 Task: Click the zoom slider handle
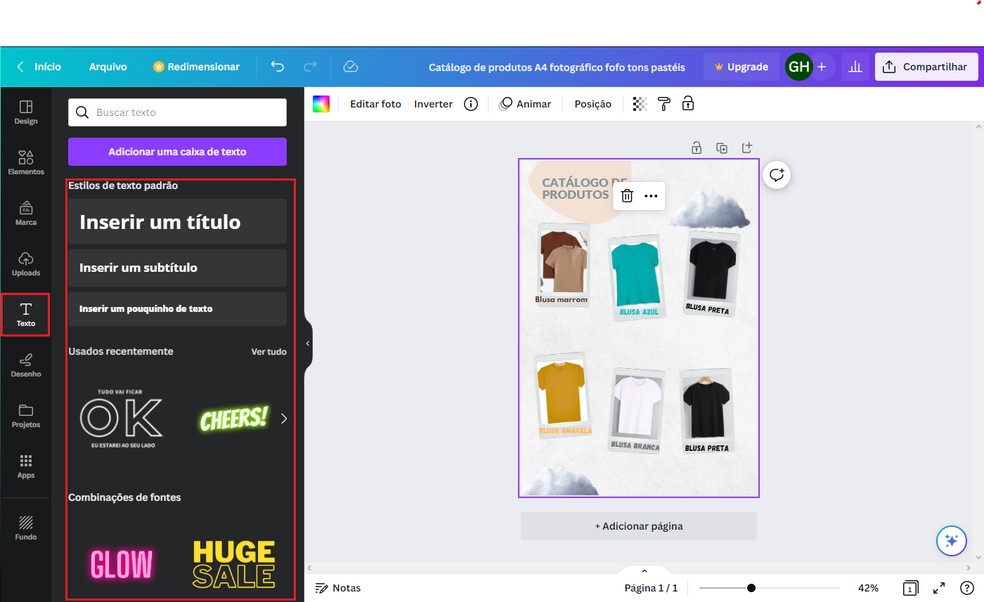click(751, 588)
